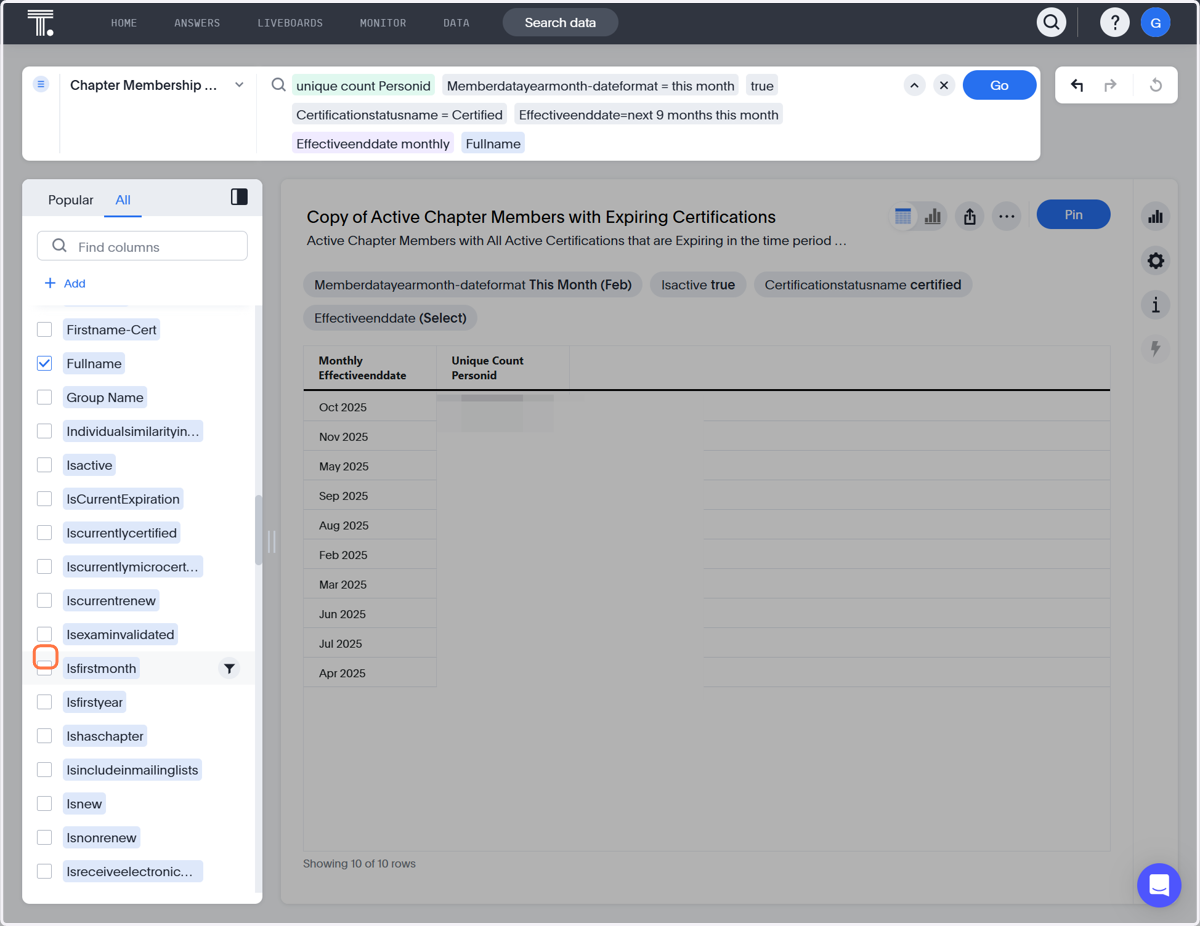Open the chat support bubble icon
1200x926 pixels.
(x=1159, y=885)
